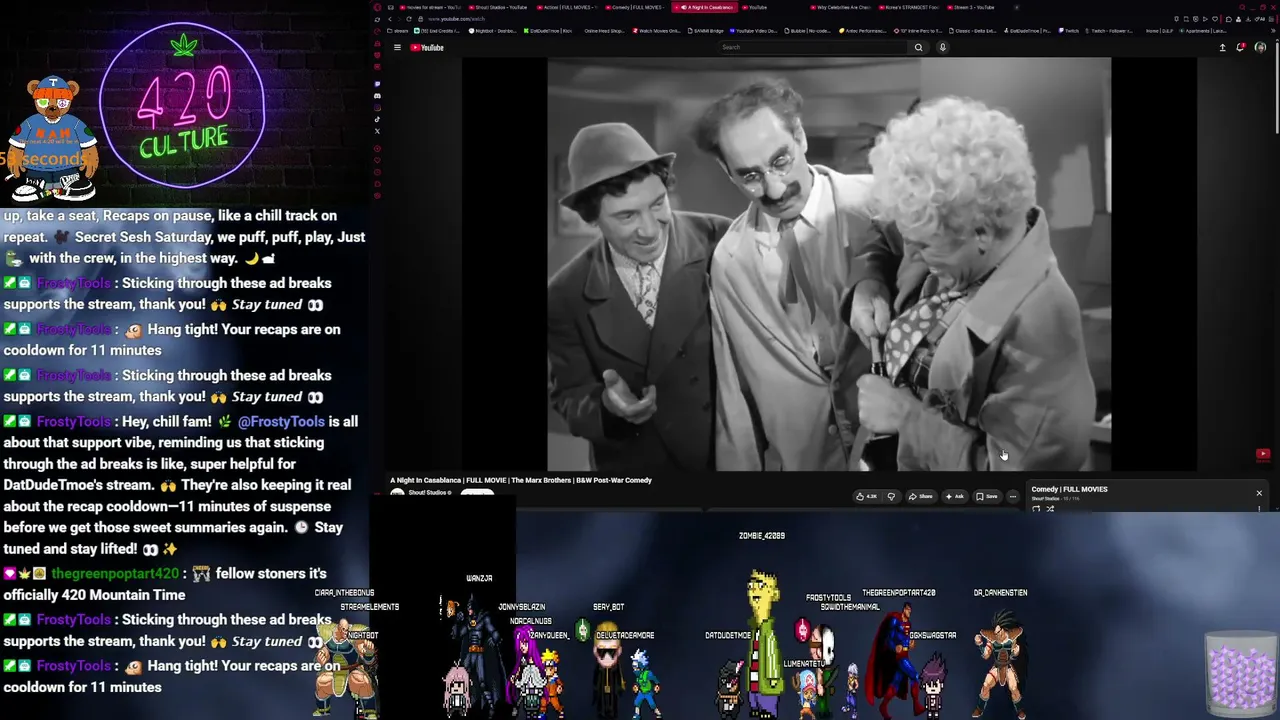Open the Nightbot Dashboard bookmark
1280x720 pixels.
click(493, 31)
